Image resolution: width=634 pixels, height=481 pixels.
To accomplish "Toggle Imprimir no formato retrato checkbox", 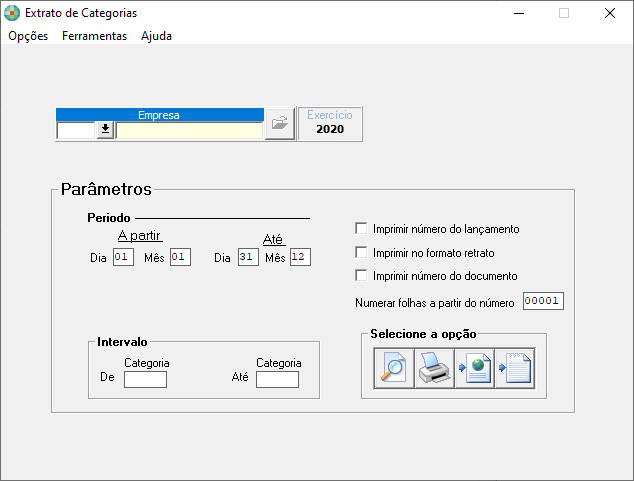I will [362, 253].
